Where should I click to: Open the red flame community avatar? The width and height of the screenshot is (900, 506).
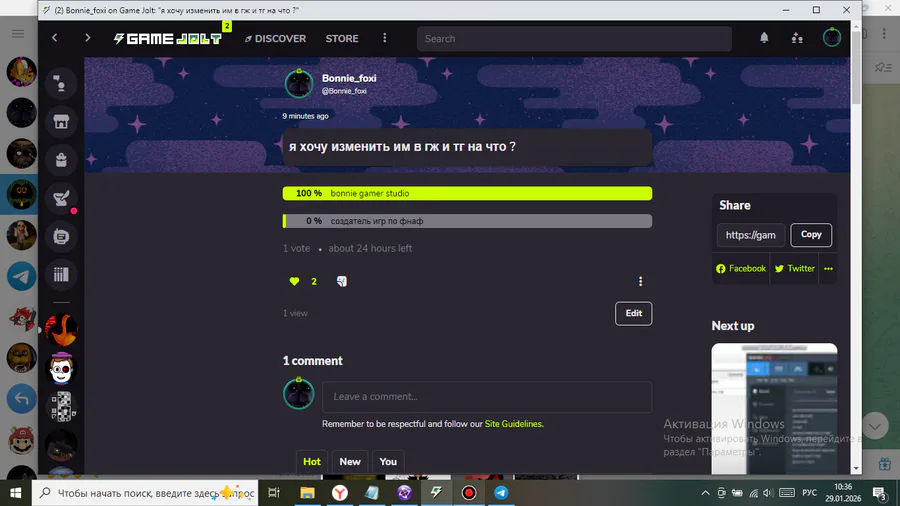click(61, 330)
